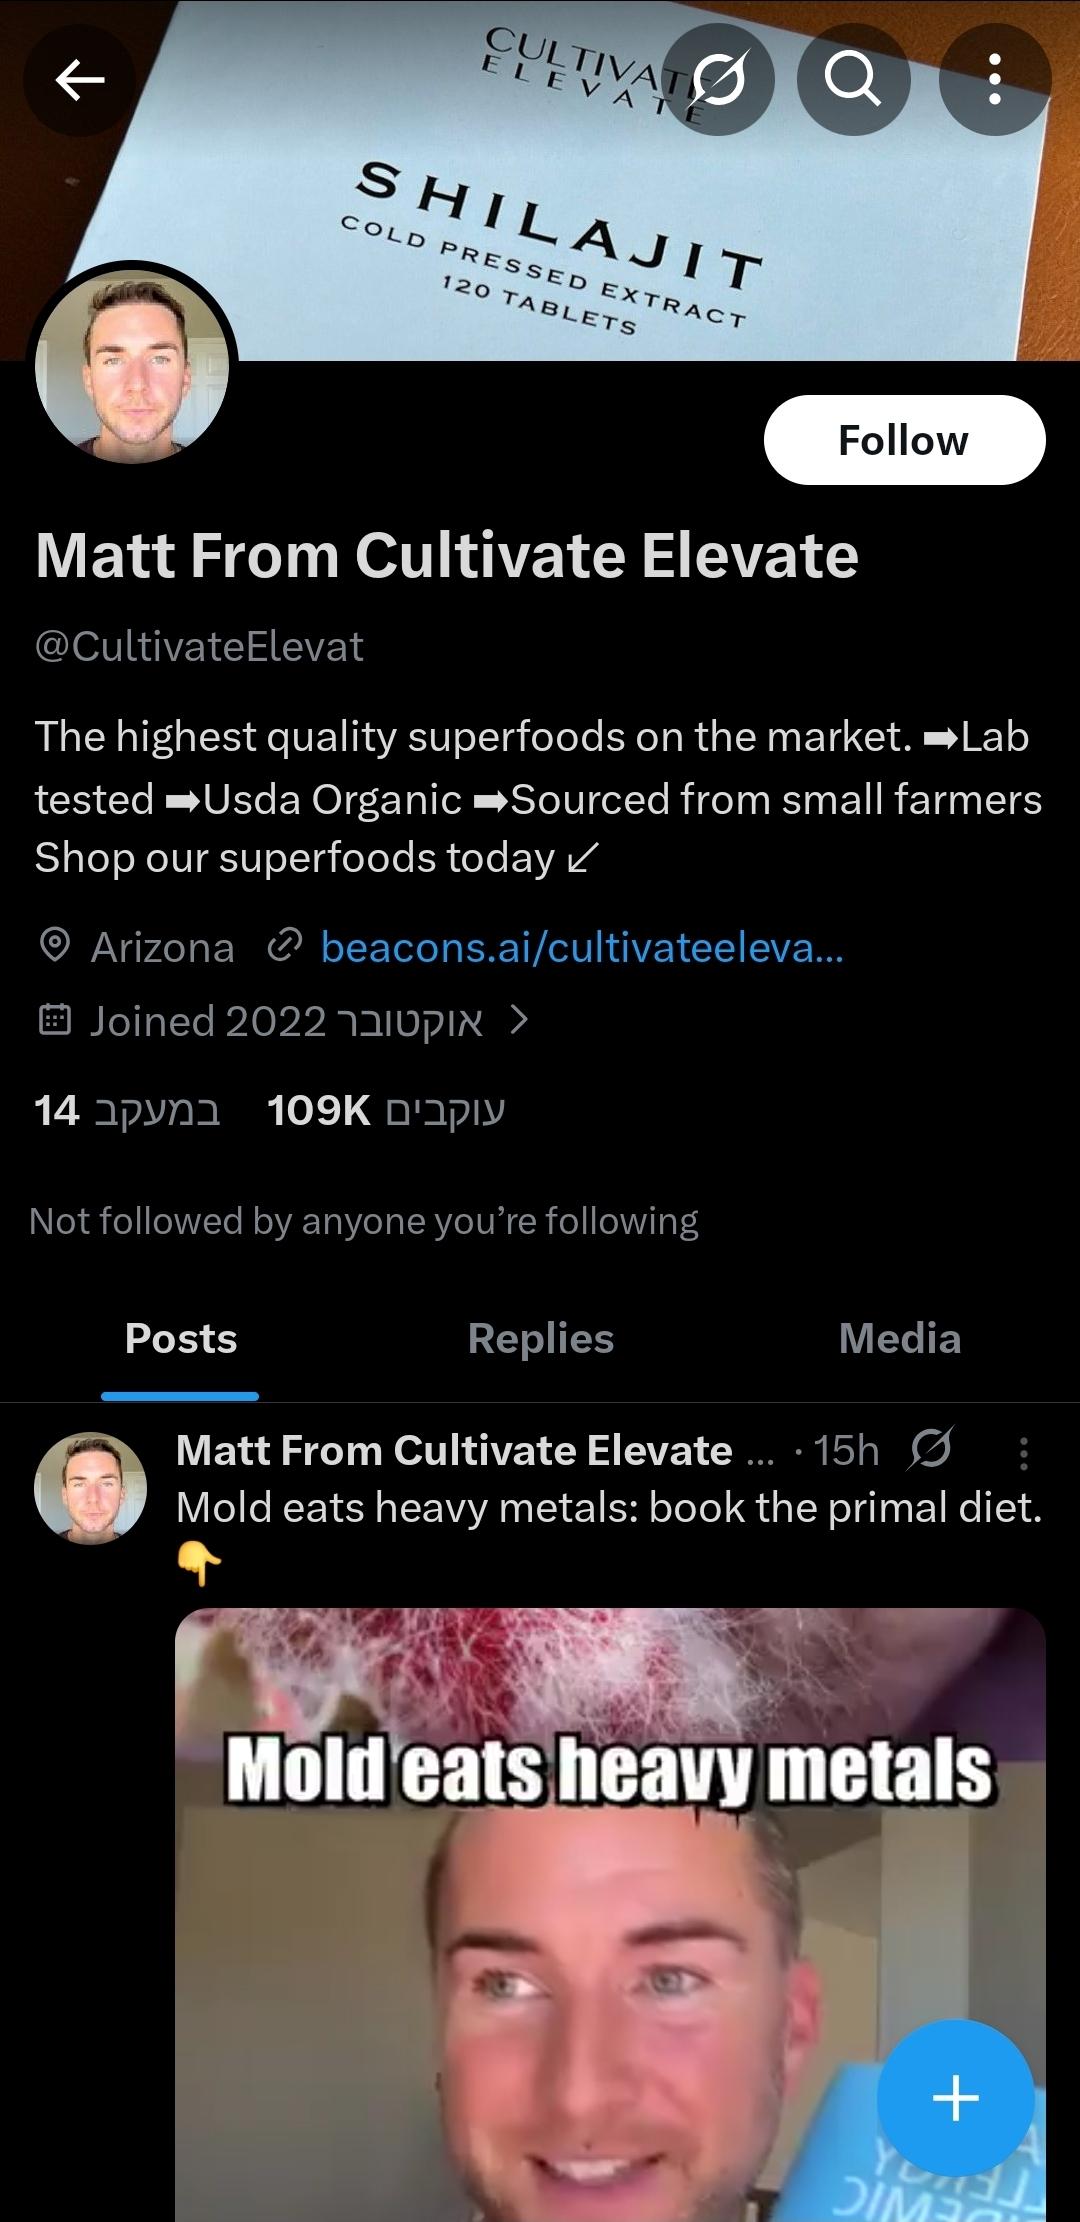The width and height of the screenshot is (1080, 2222).
Task: Select the Posts tab
Action: coord(181,1338)
